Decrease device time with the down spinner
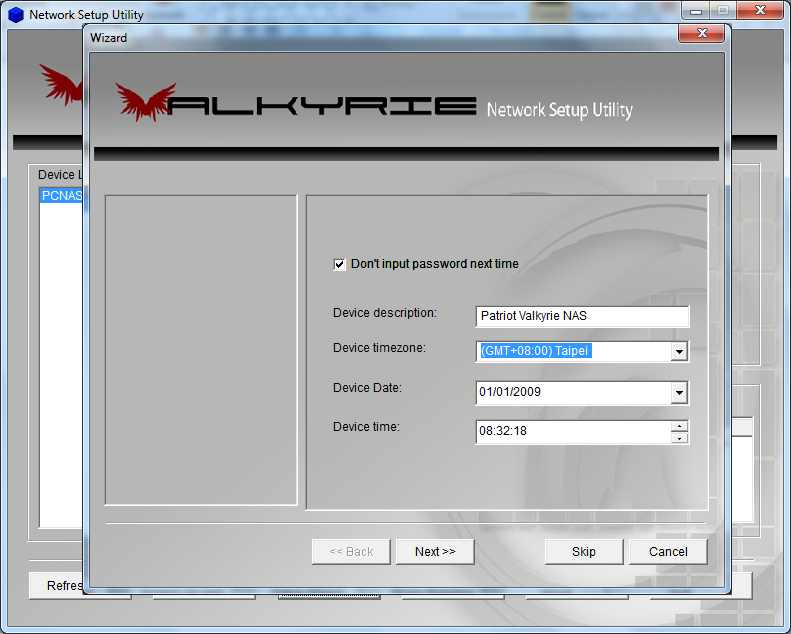791x634 pixels. pos(680,438)
